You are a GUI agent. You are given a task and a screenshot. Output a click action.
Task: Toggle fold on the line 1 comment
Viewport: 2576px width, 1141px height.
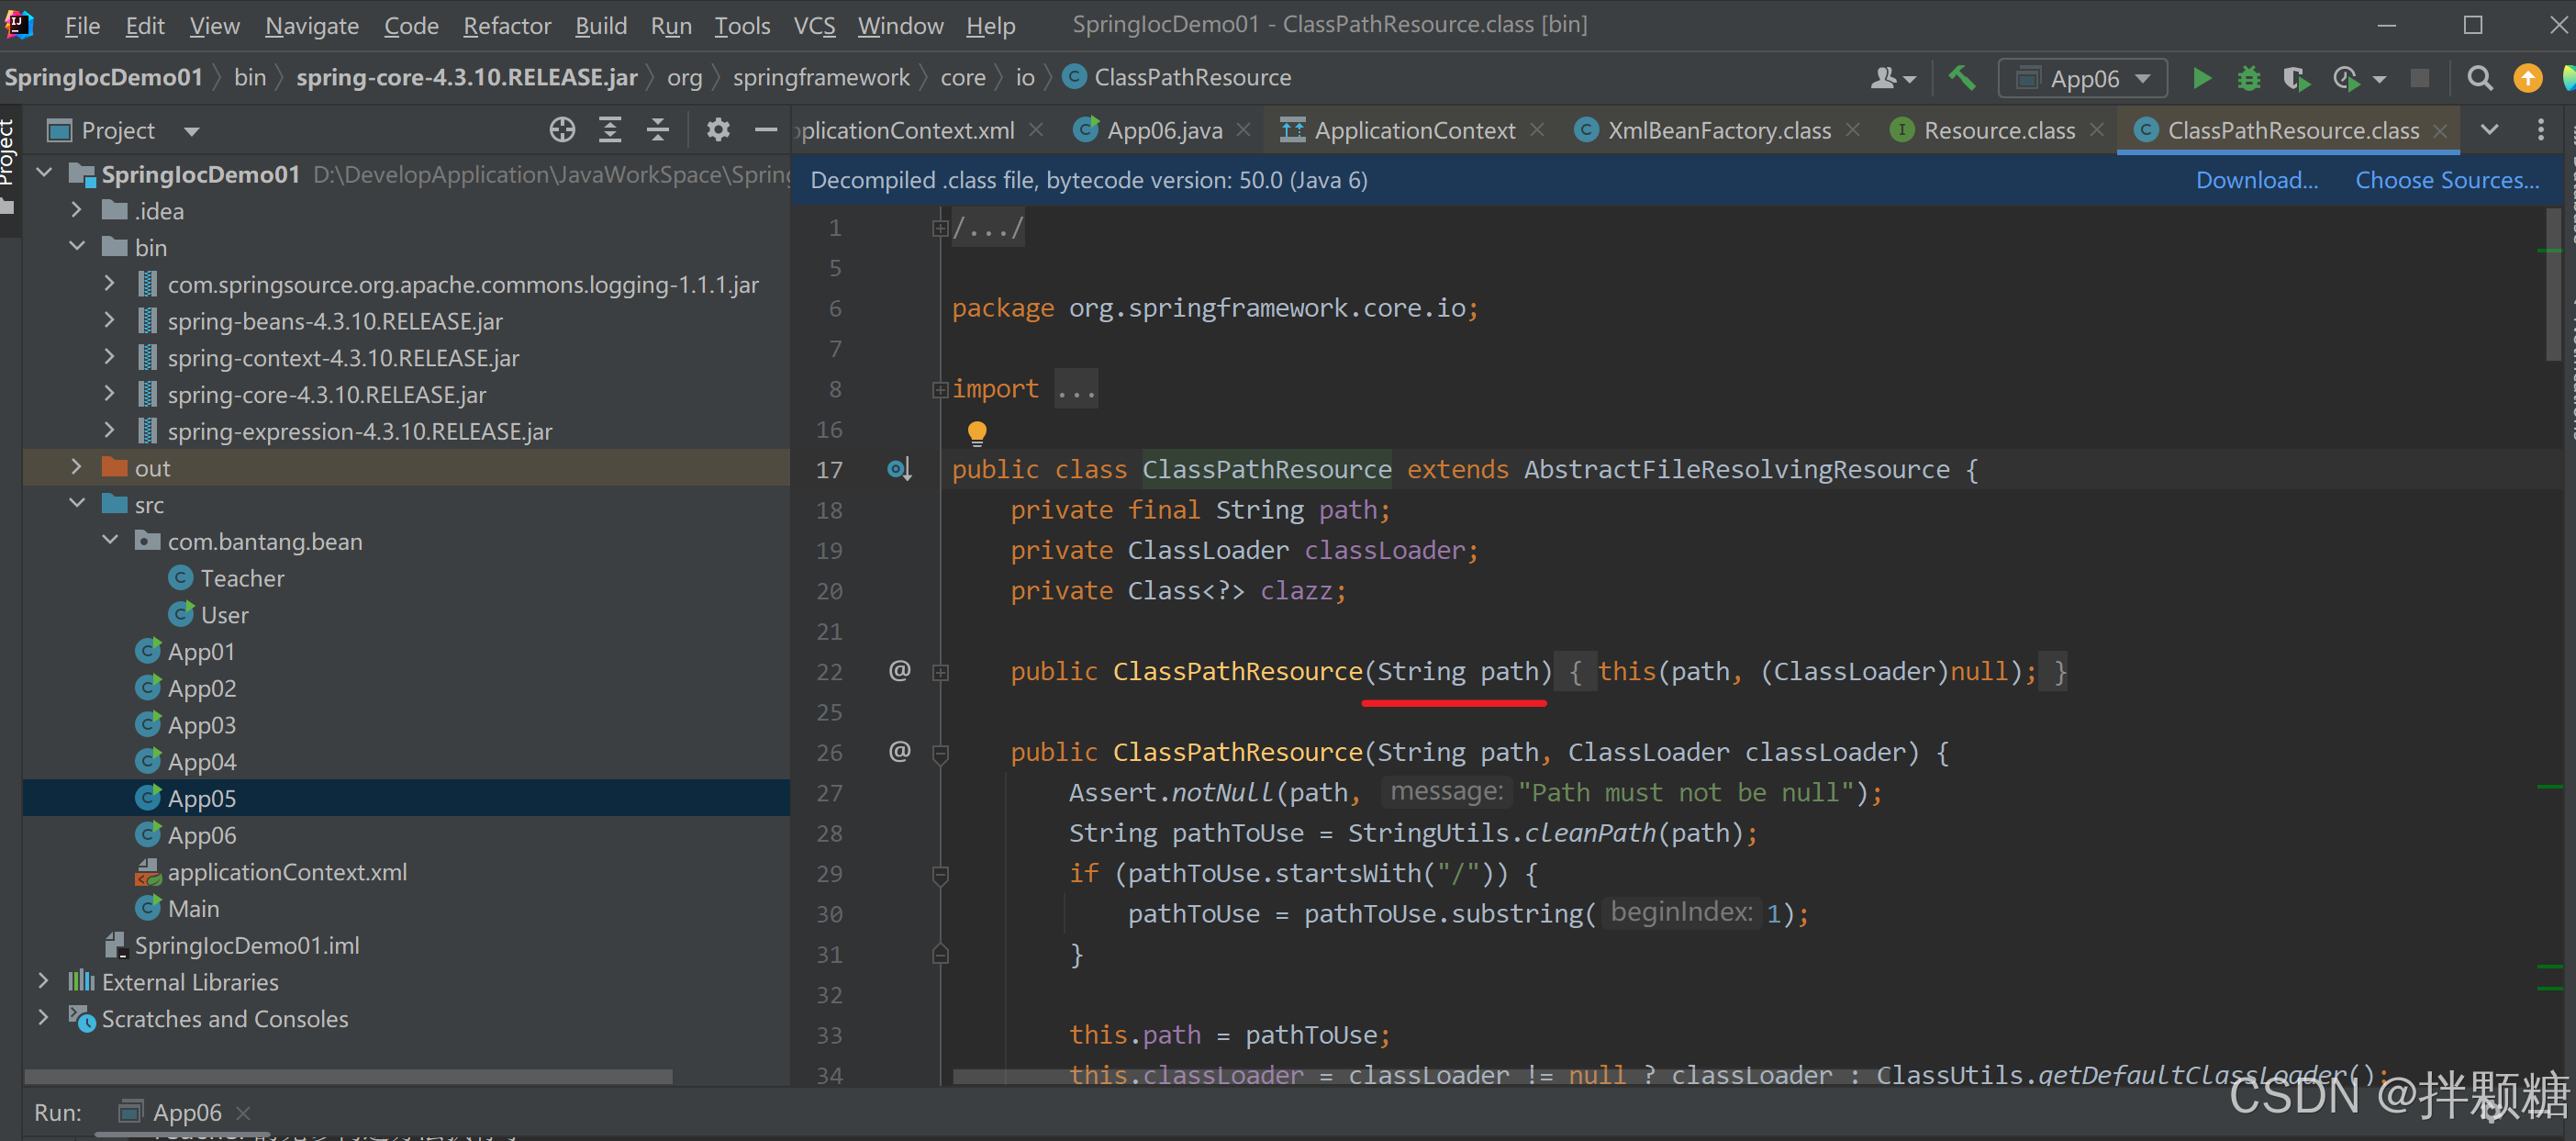point(940,228)
